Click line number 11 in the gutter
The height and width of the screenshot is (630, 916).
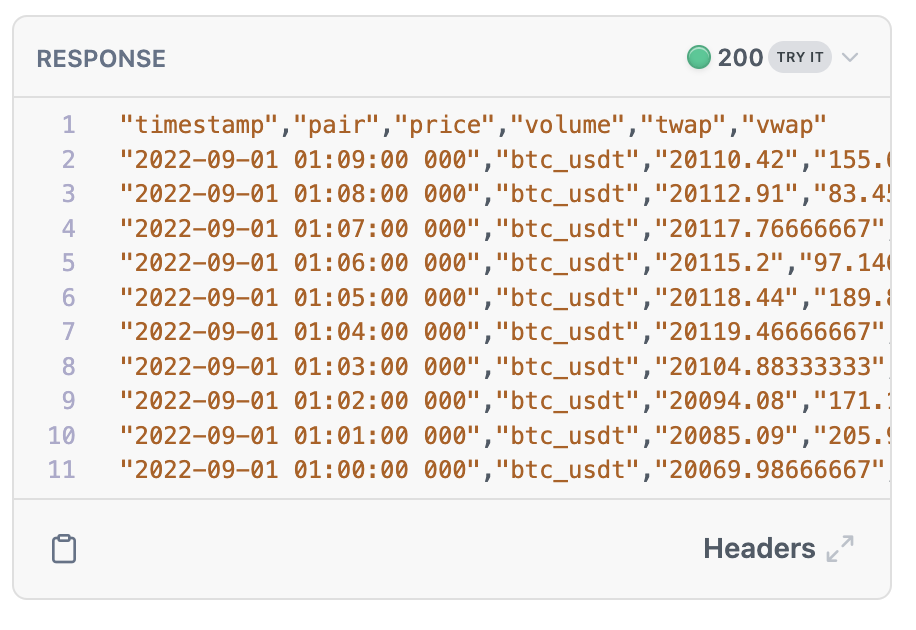click(62, 469)
